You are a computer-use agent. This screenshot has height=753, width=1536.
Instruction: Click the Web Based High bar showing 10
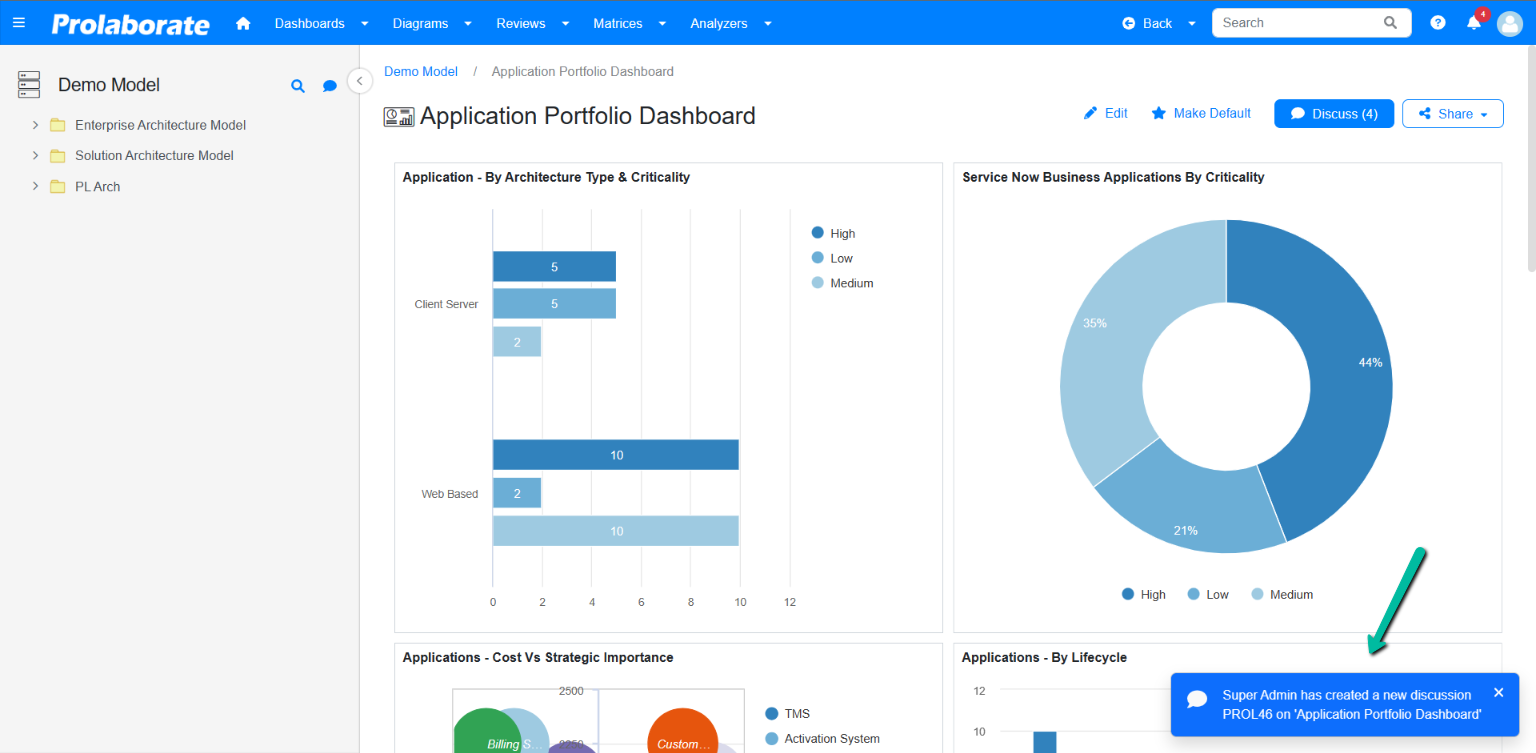click(616, 455)
